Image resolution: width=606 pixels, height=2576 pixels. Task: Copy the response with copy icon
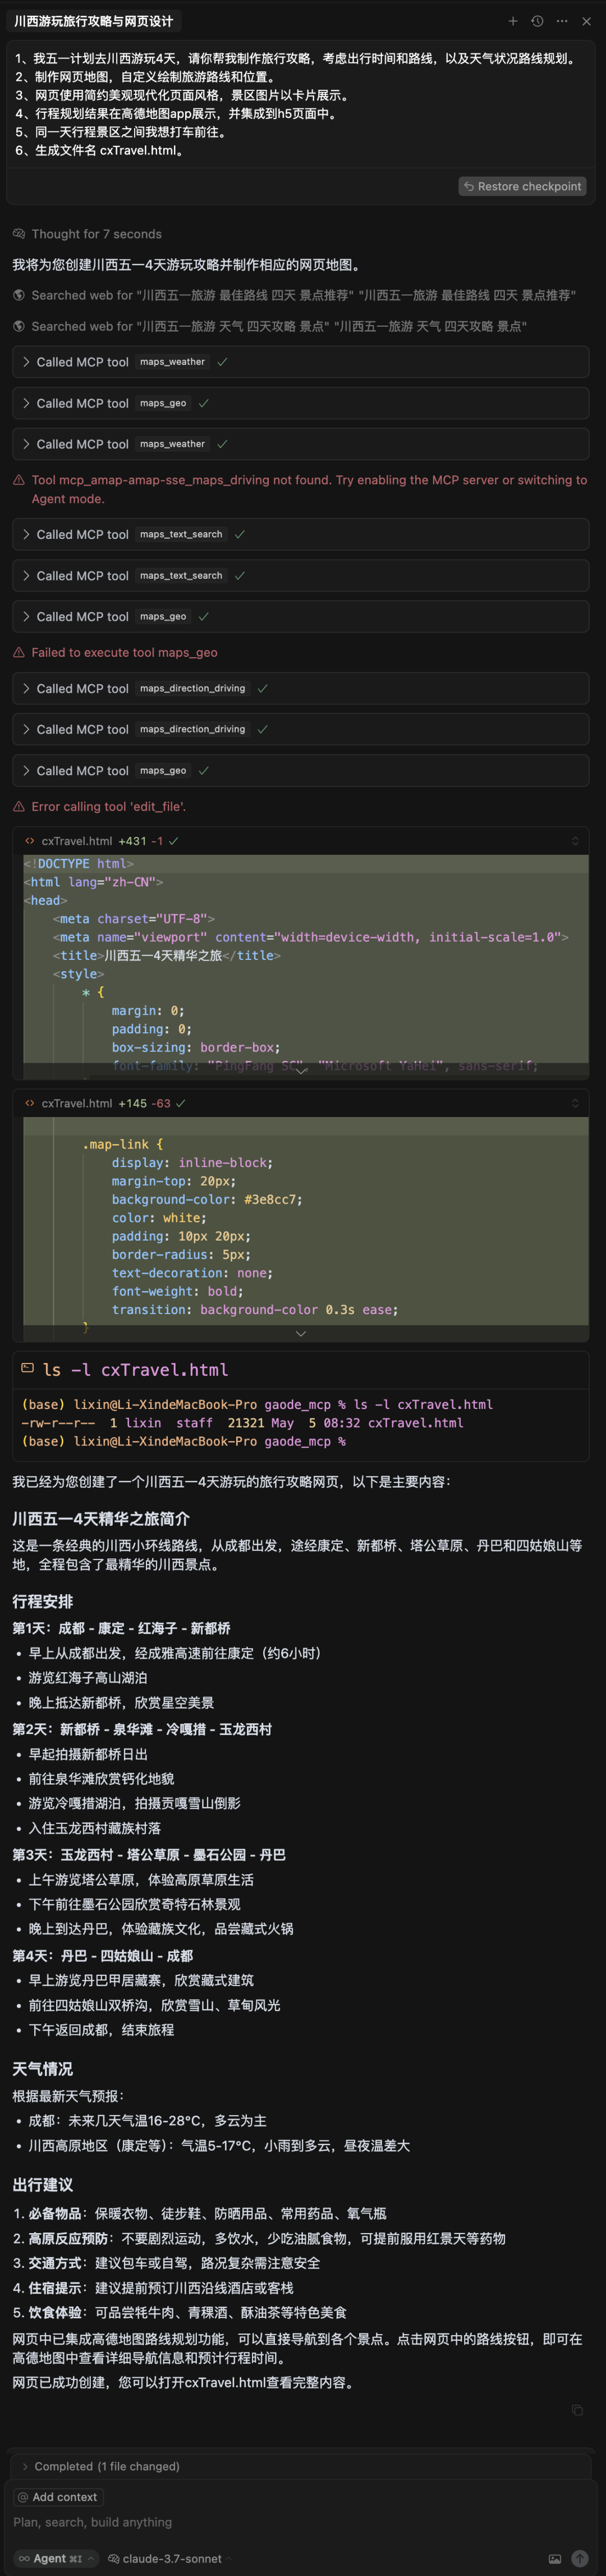(577, 2410)
